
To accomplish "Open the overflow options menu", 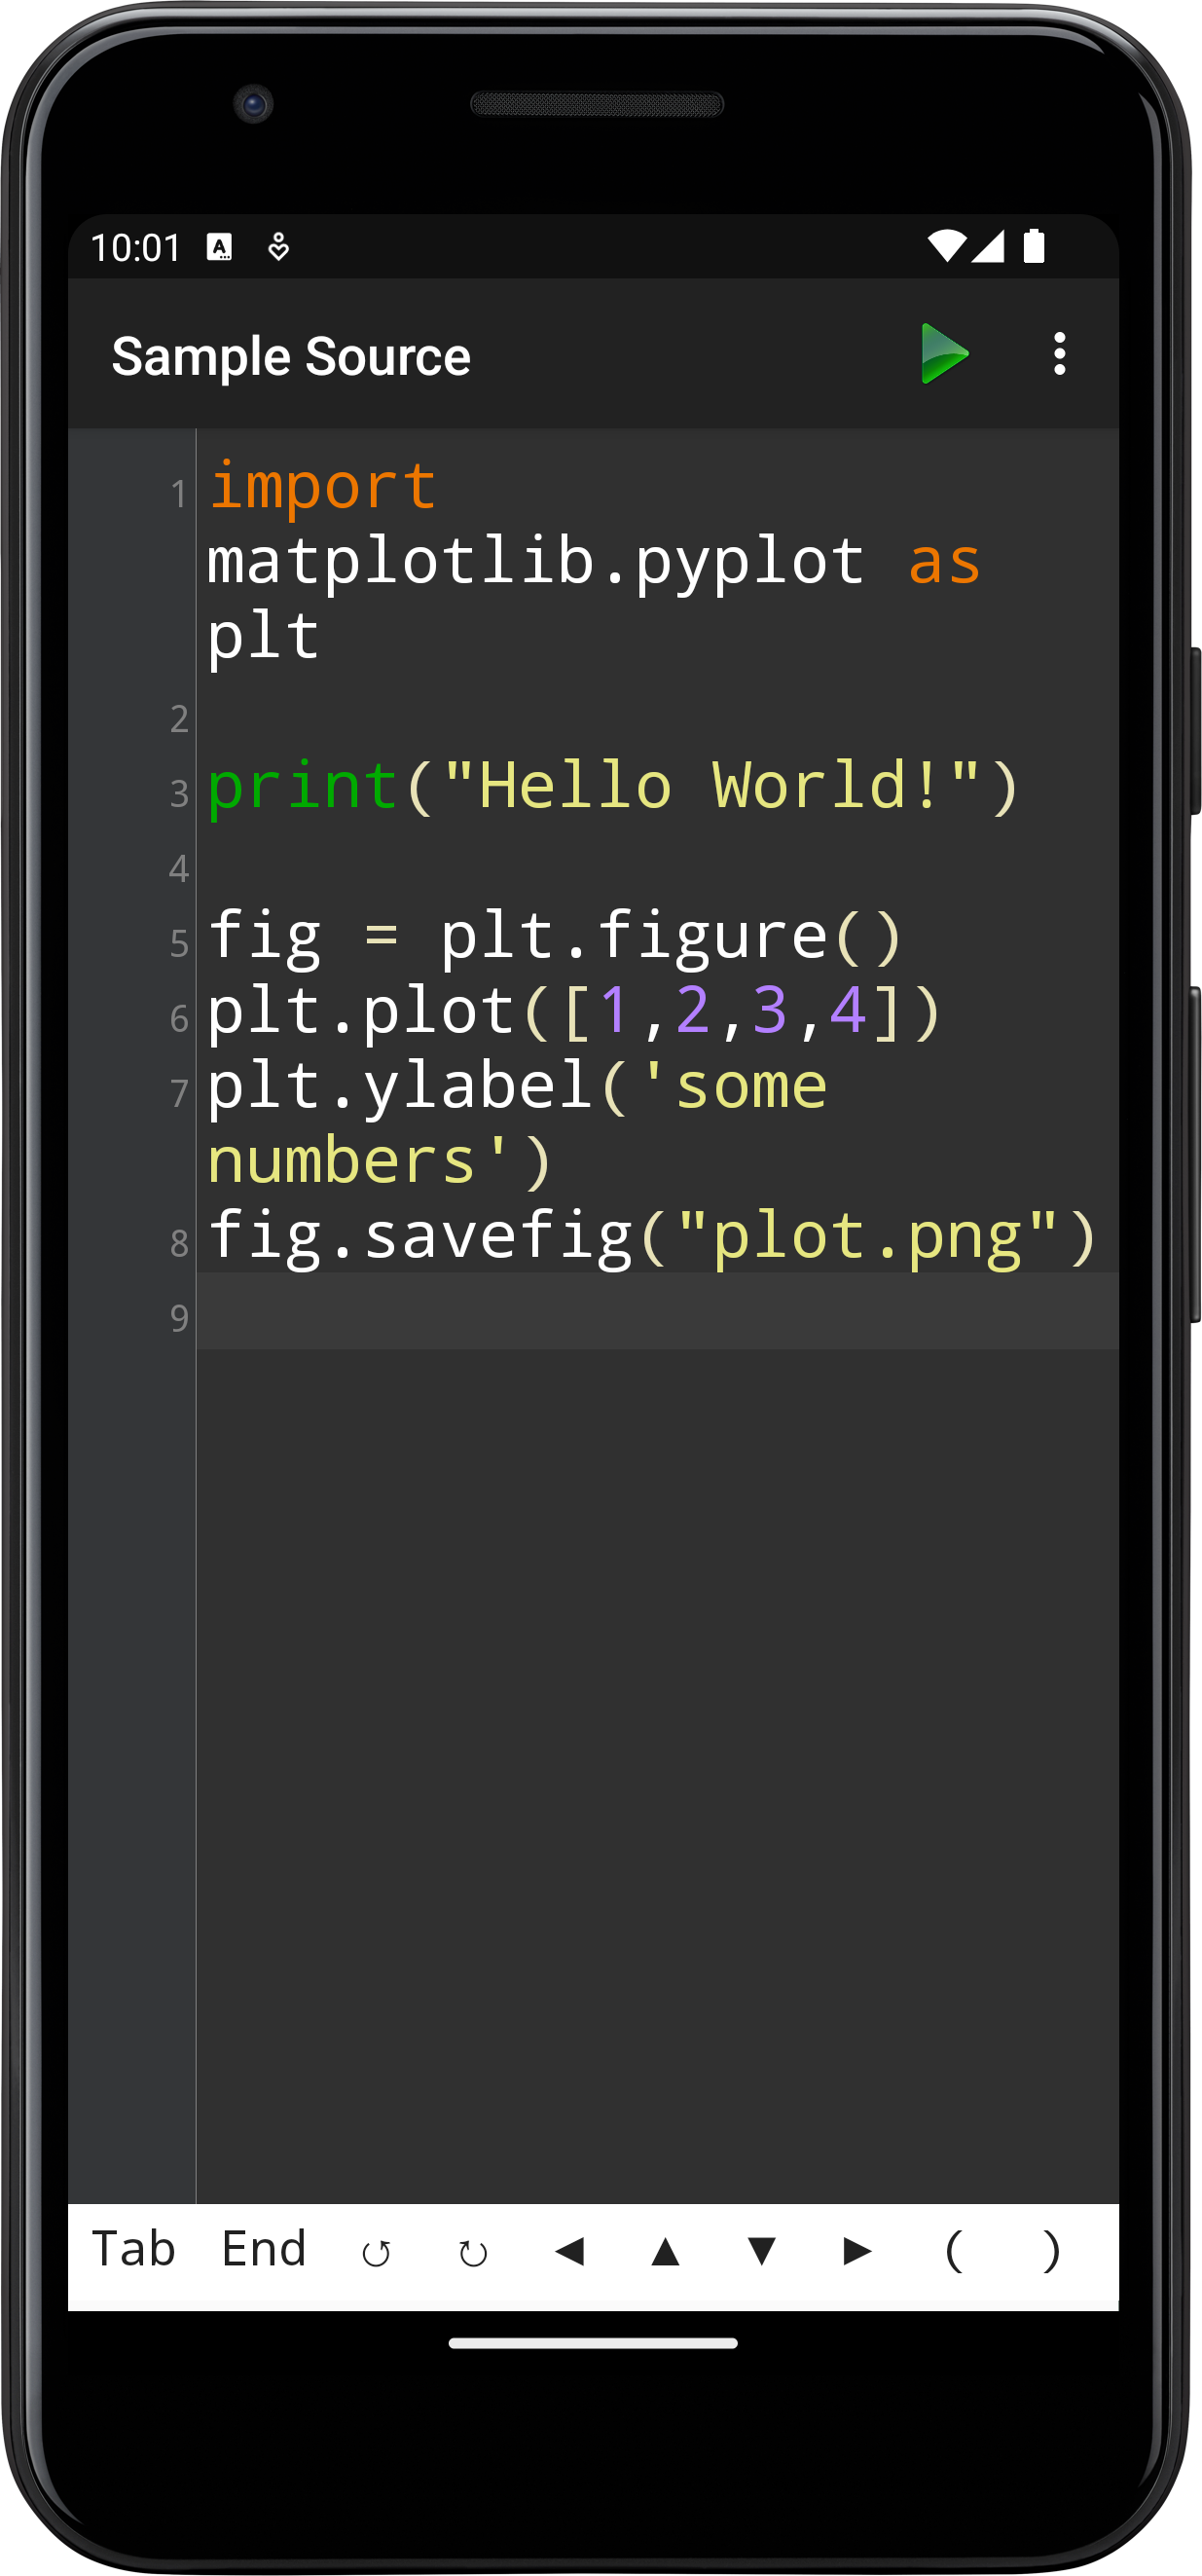I will [x=1060, y=354].
